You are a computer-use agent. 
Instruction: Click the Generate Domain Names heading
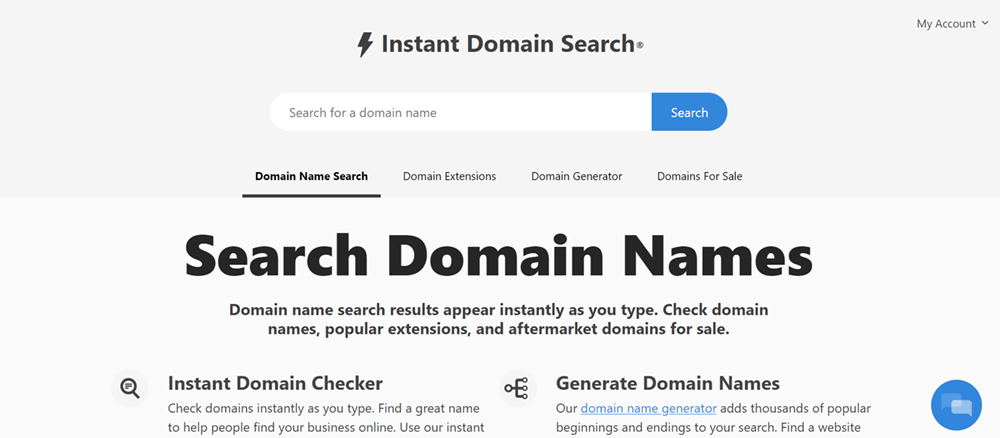(x=668, y=383)
